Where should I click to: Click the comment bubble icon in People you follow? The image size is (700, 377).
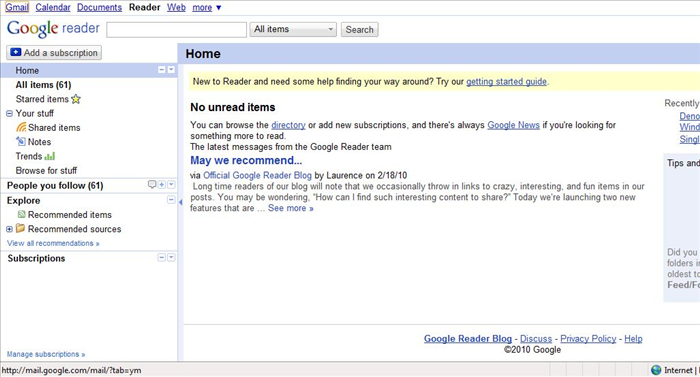[x=152, y=184]
